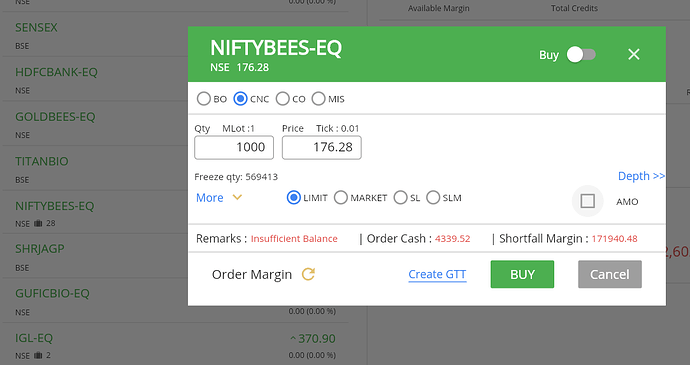Select the BO product radio button
690x365 pixels.
(203, 99)
